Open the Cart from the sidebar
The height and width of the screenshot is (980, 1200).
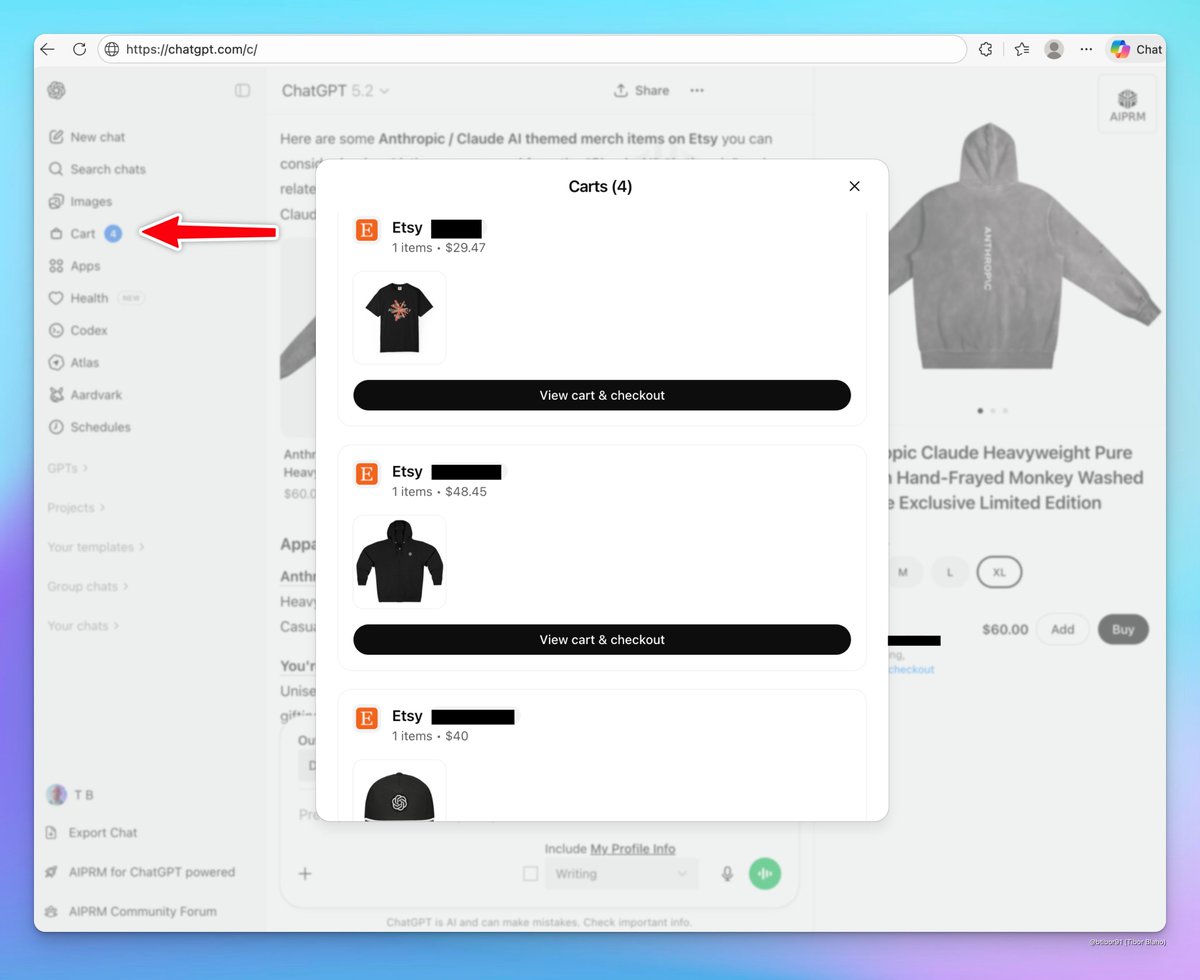pyautogui.click(x=82, y=233)
